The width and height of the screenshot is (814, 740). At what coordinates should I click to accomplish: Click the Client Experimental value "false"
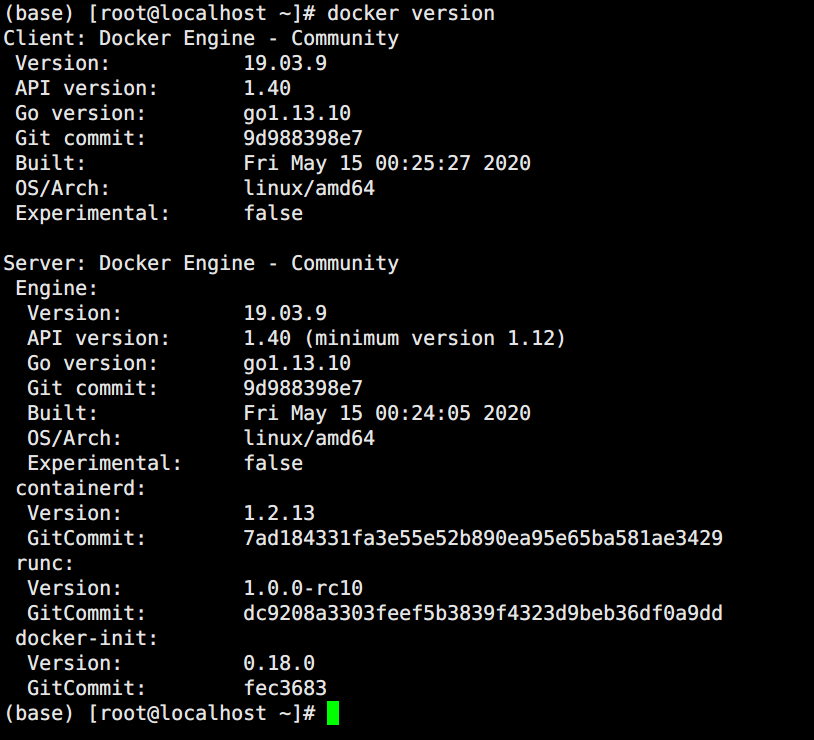point(273,213)
